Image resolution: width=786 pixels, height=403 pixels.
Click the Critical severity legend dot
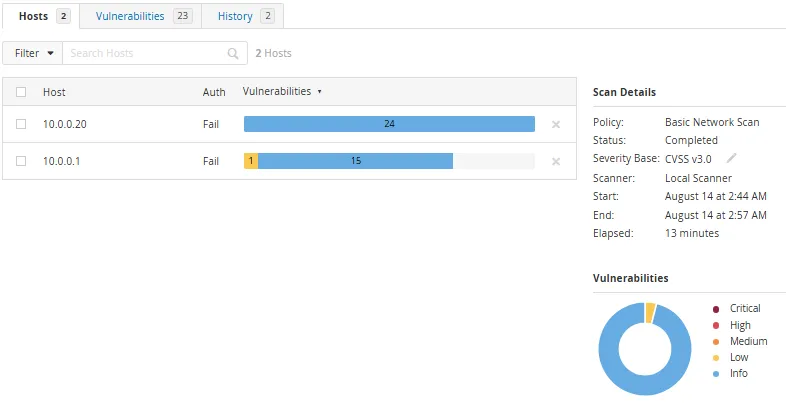pyautogui.click(x=715, y=309)
